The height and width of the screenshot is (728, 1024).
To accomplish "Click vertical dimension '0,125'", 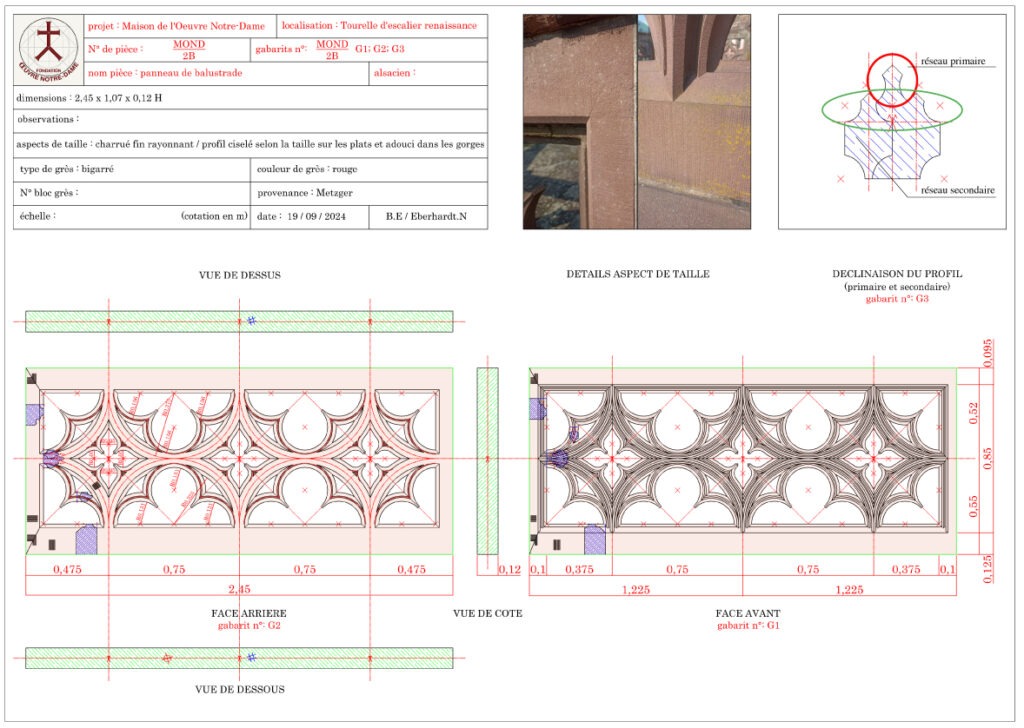I will pos(988,569).
